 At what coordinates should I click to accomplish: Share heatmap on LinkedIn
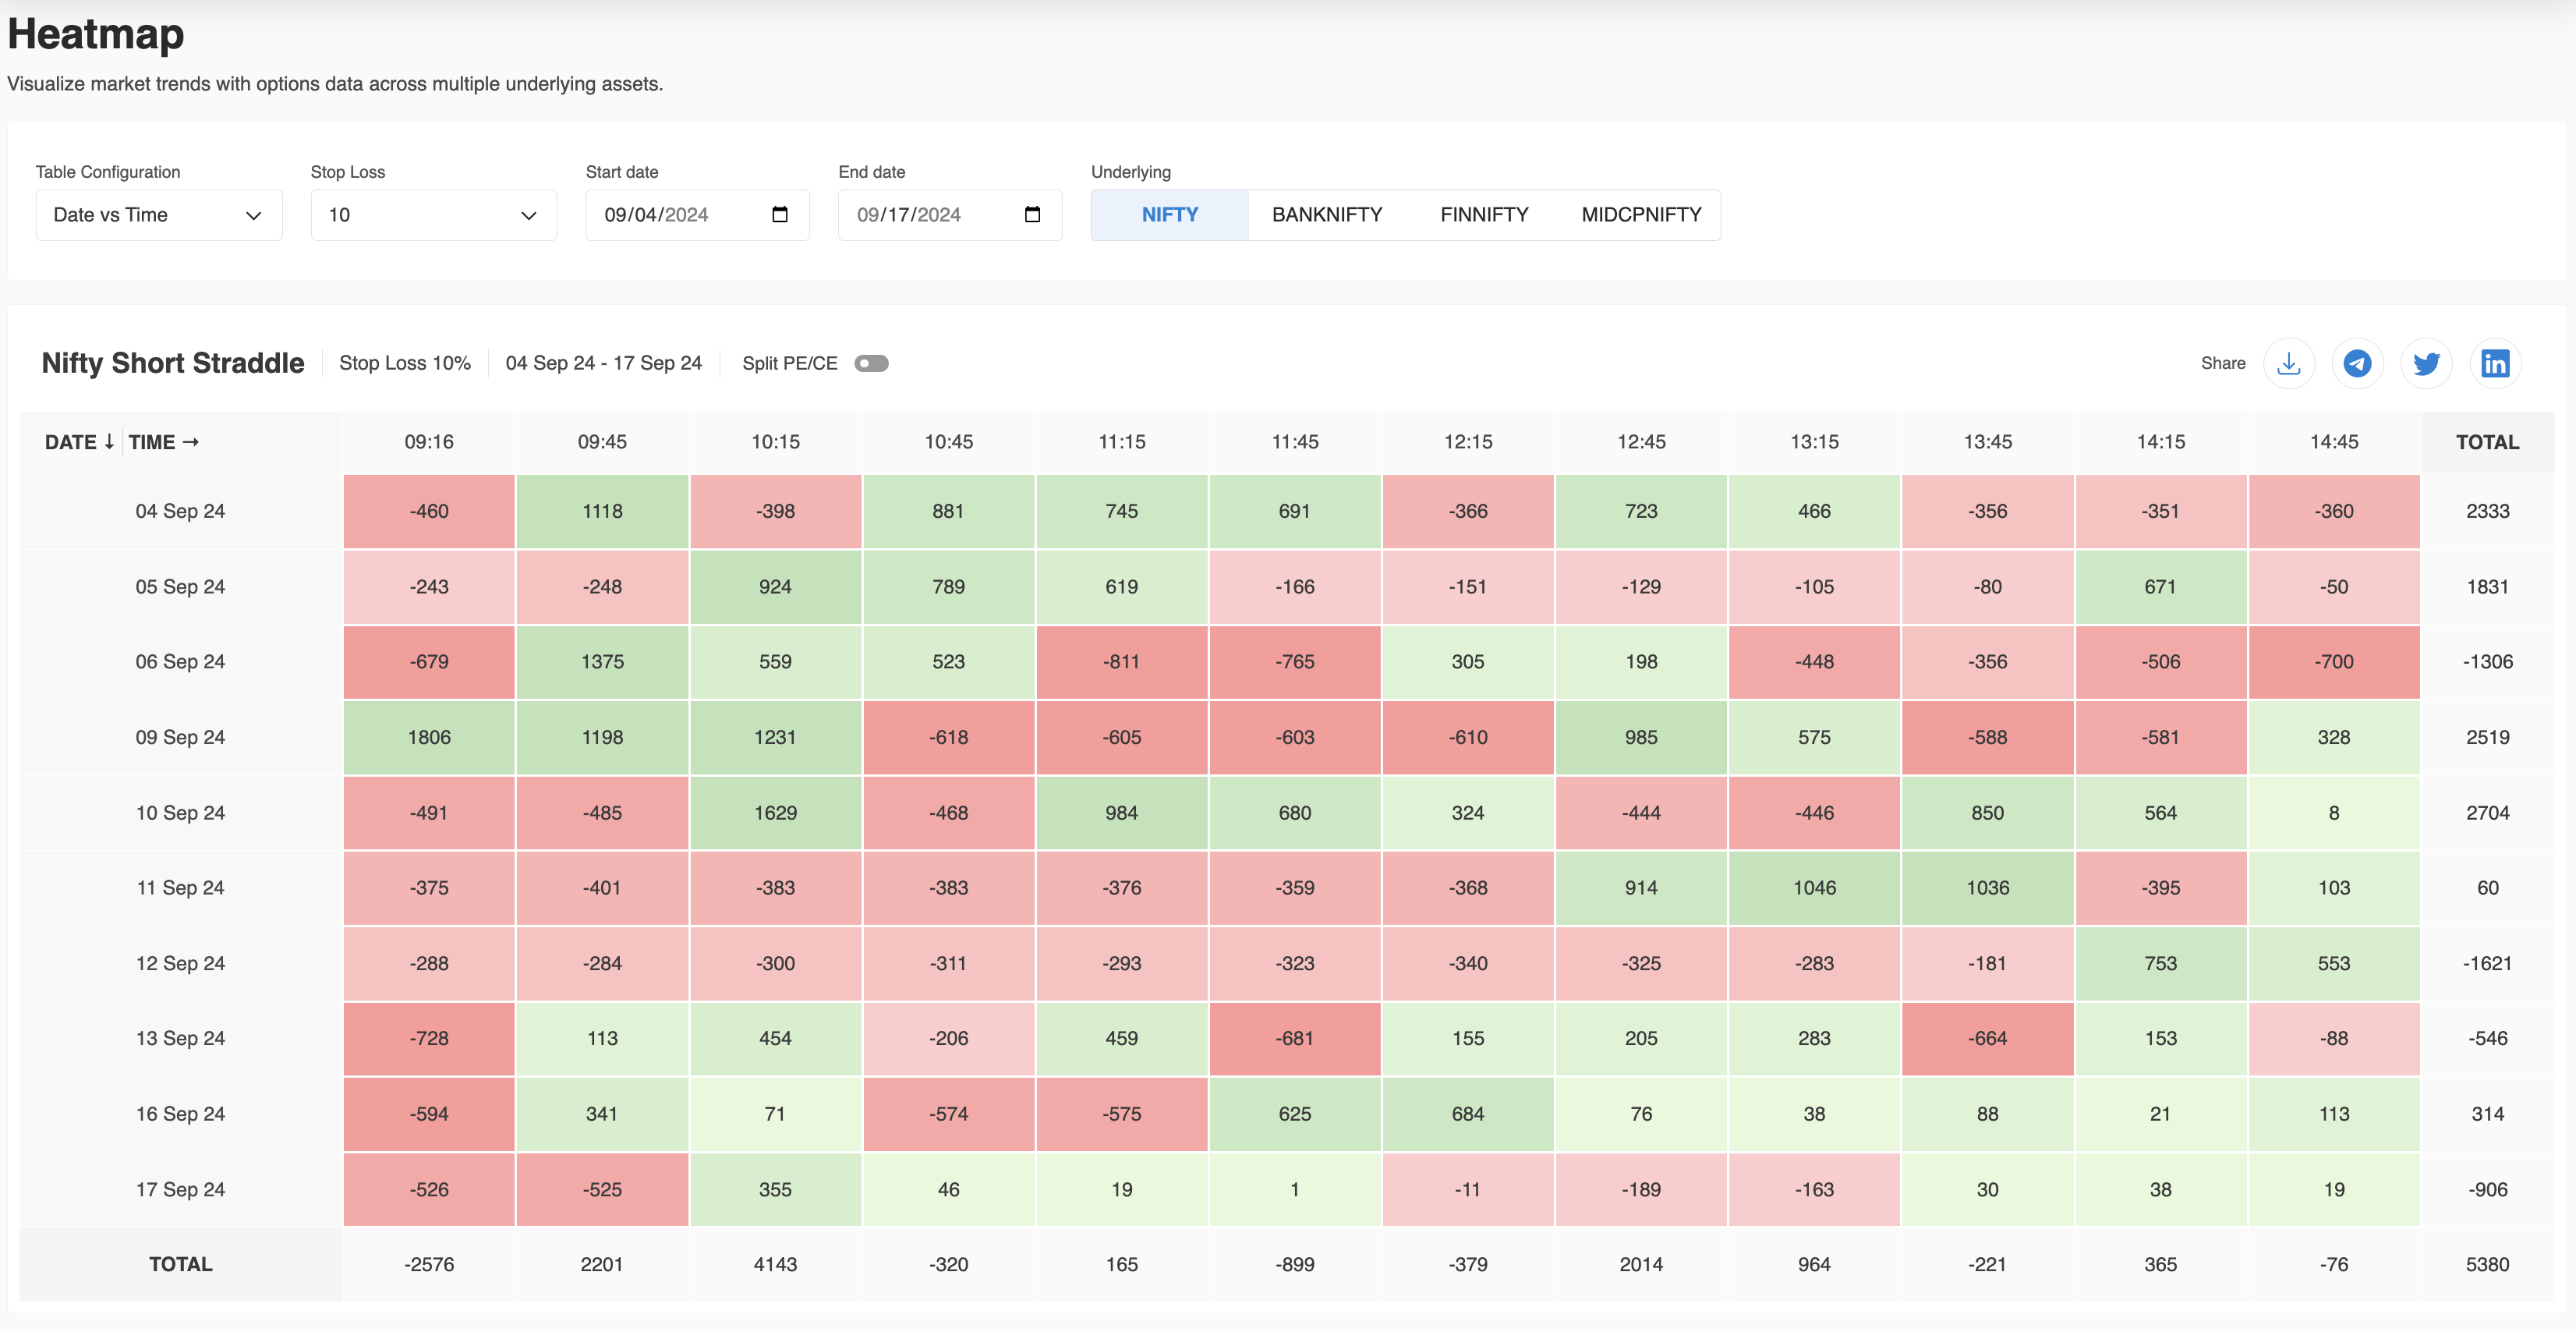[x=2495, y=364]
